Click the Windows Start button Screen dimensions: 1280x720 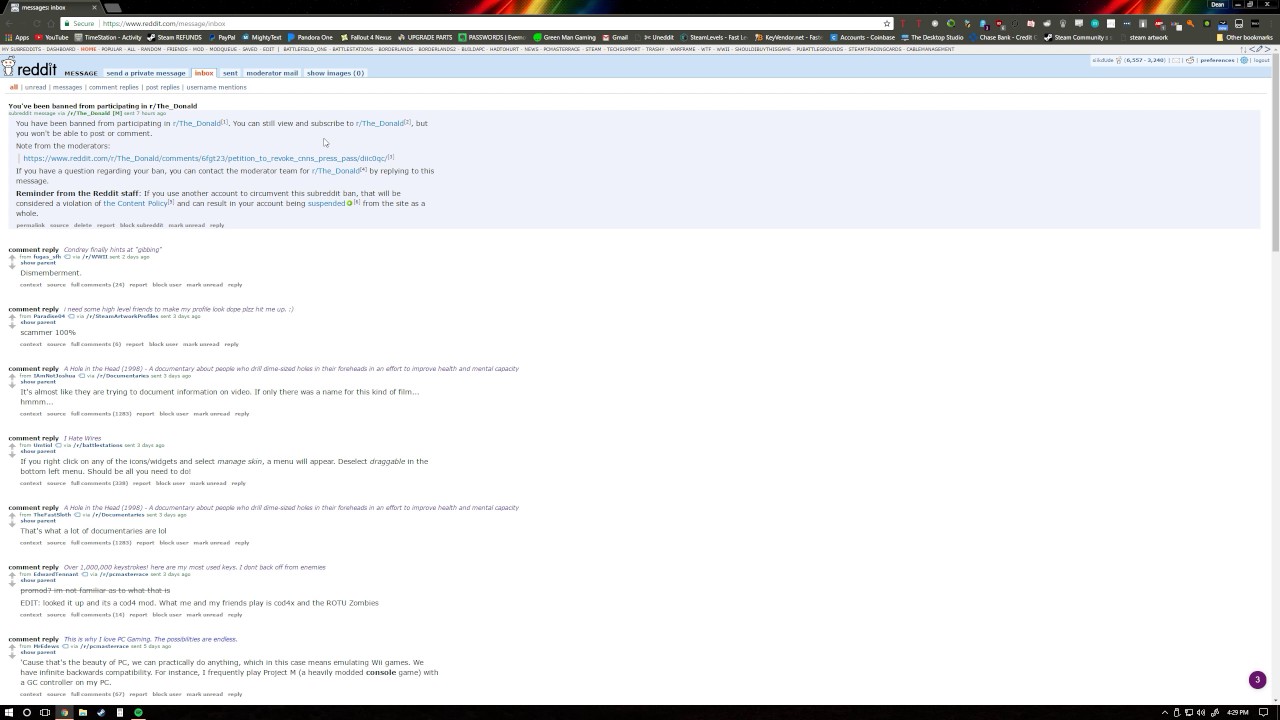(x=9, y=712)
